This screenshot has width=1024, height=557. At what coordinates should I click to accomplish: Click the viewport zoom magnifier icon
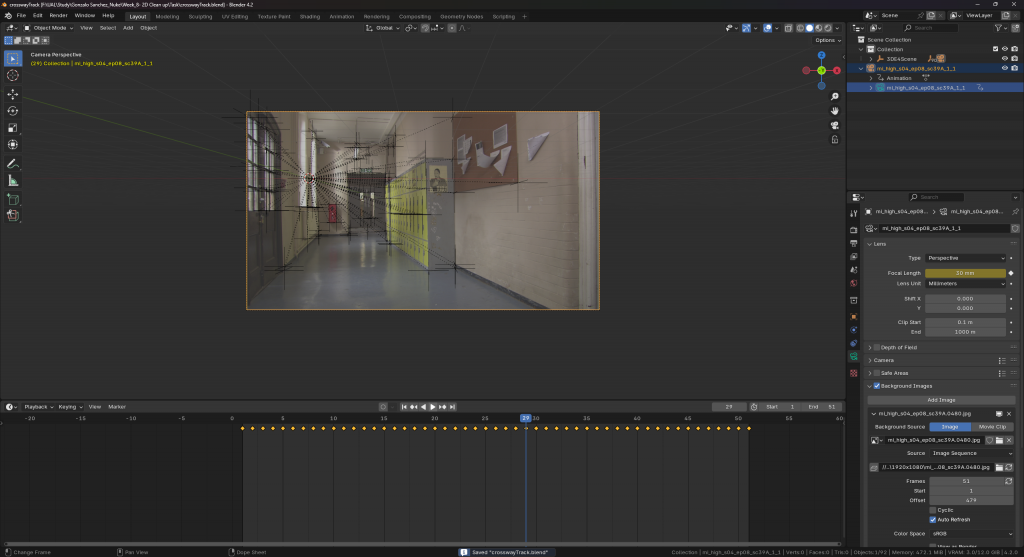(x=835, y=97)
